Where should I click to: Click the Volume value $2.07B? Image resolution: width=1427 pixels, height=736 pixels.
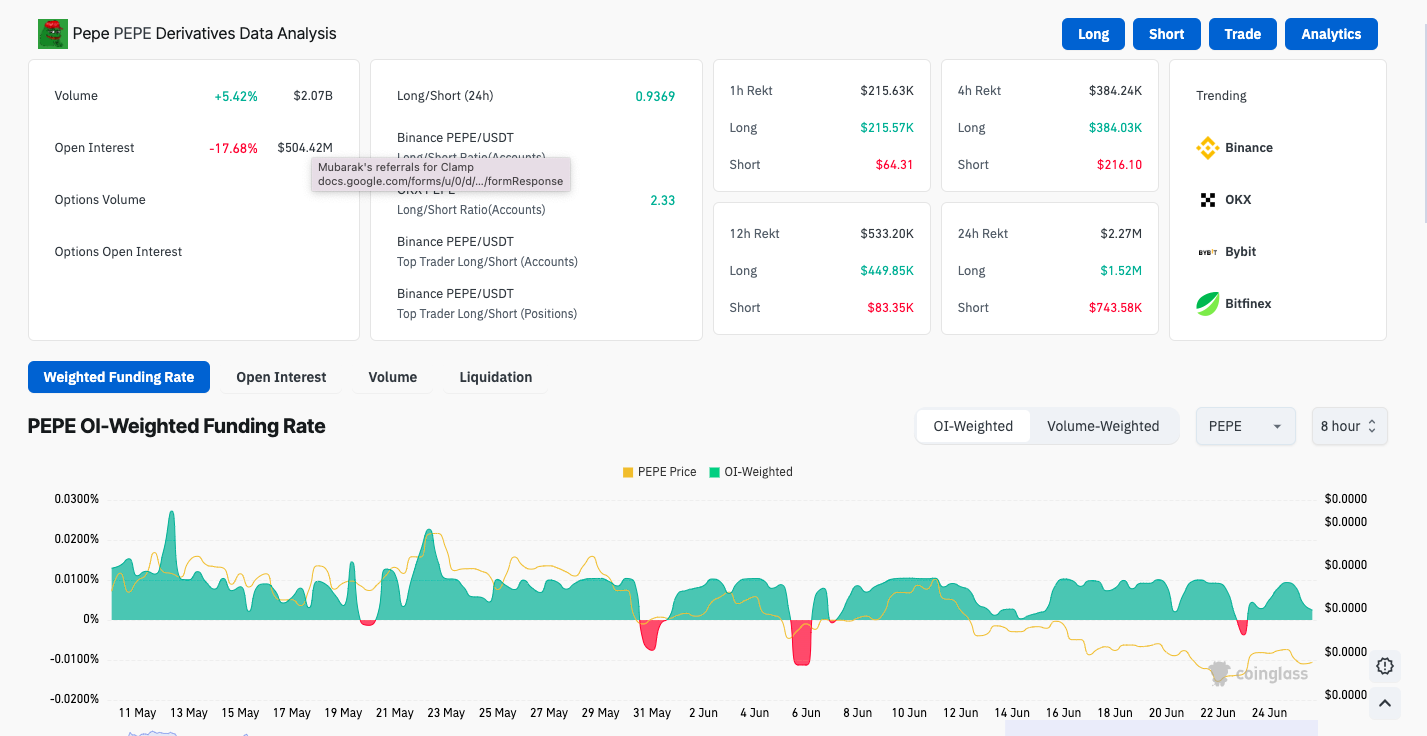click(313, 96)
